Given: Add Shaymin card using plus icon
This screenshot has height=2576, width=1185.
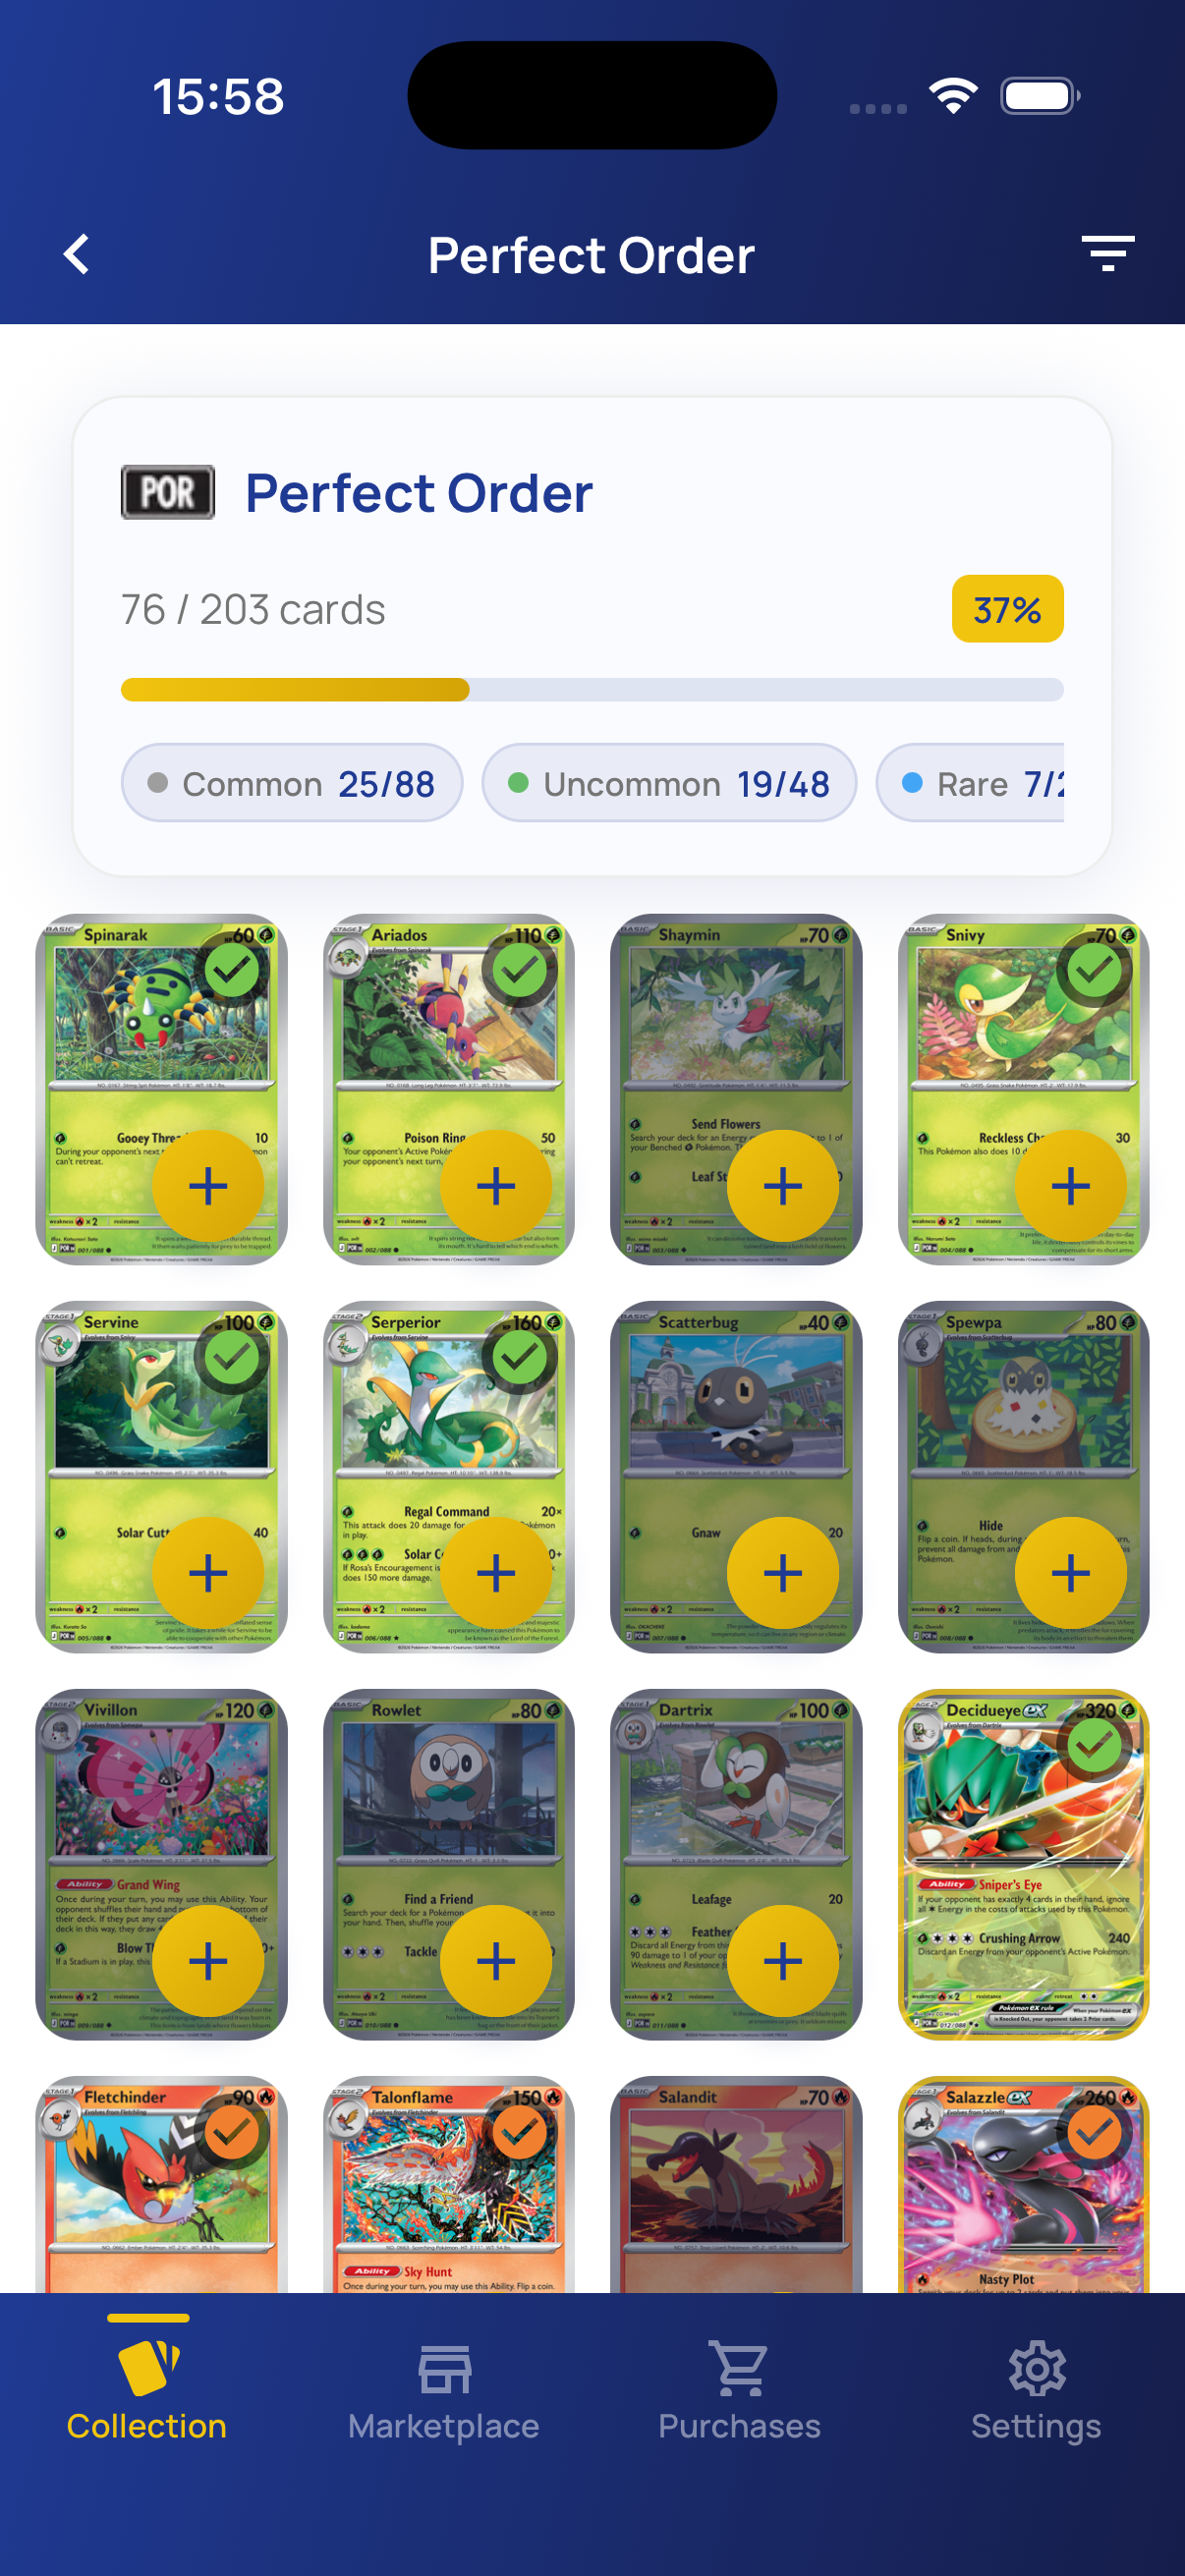Looking at the screenshot, I should (x=783, y=1186).
